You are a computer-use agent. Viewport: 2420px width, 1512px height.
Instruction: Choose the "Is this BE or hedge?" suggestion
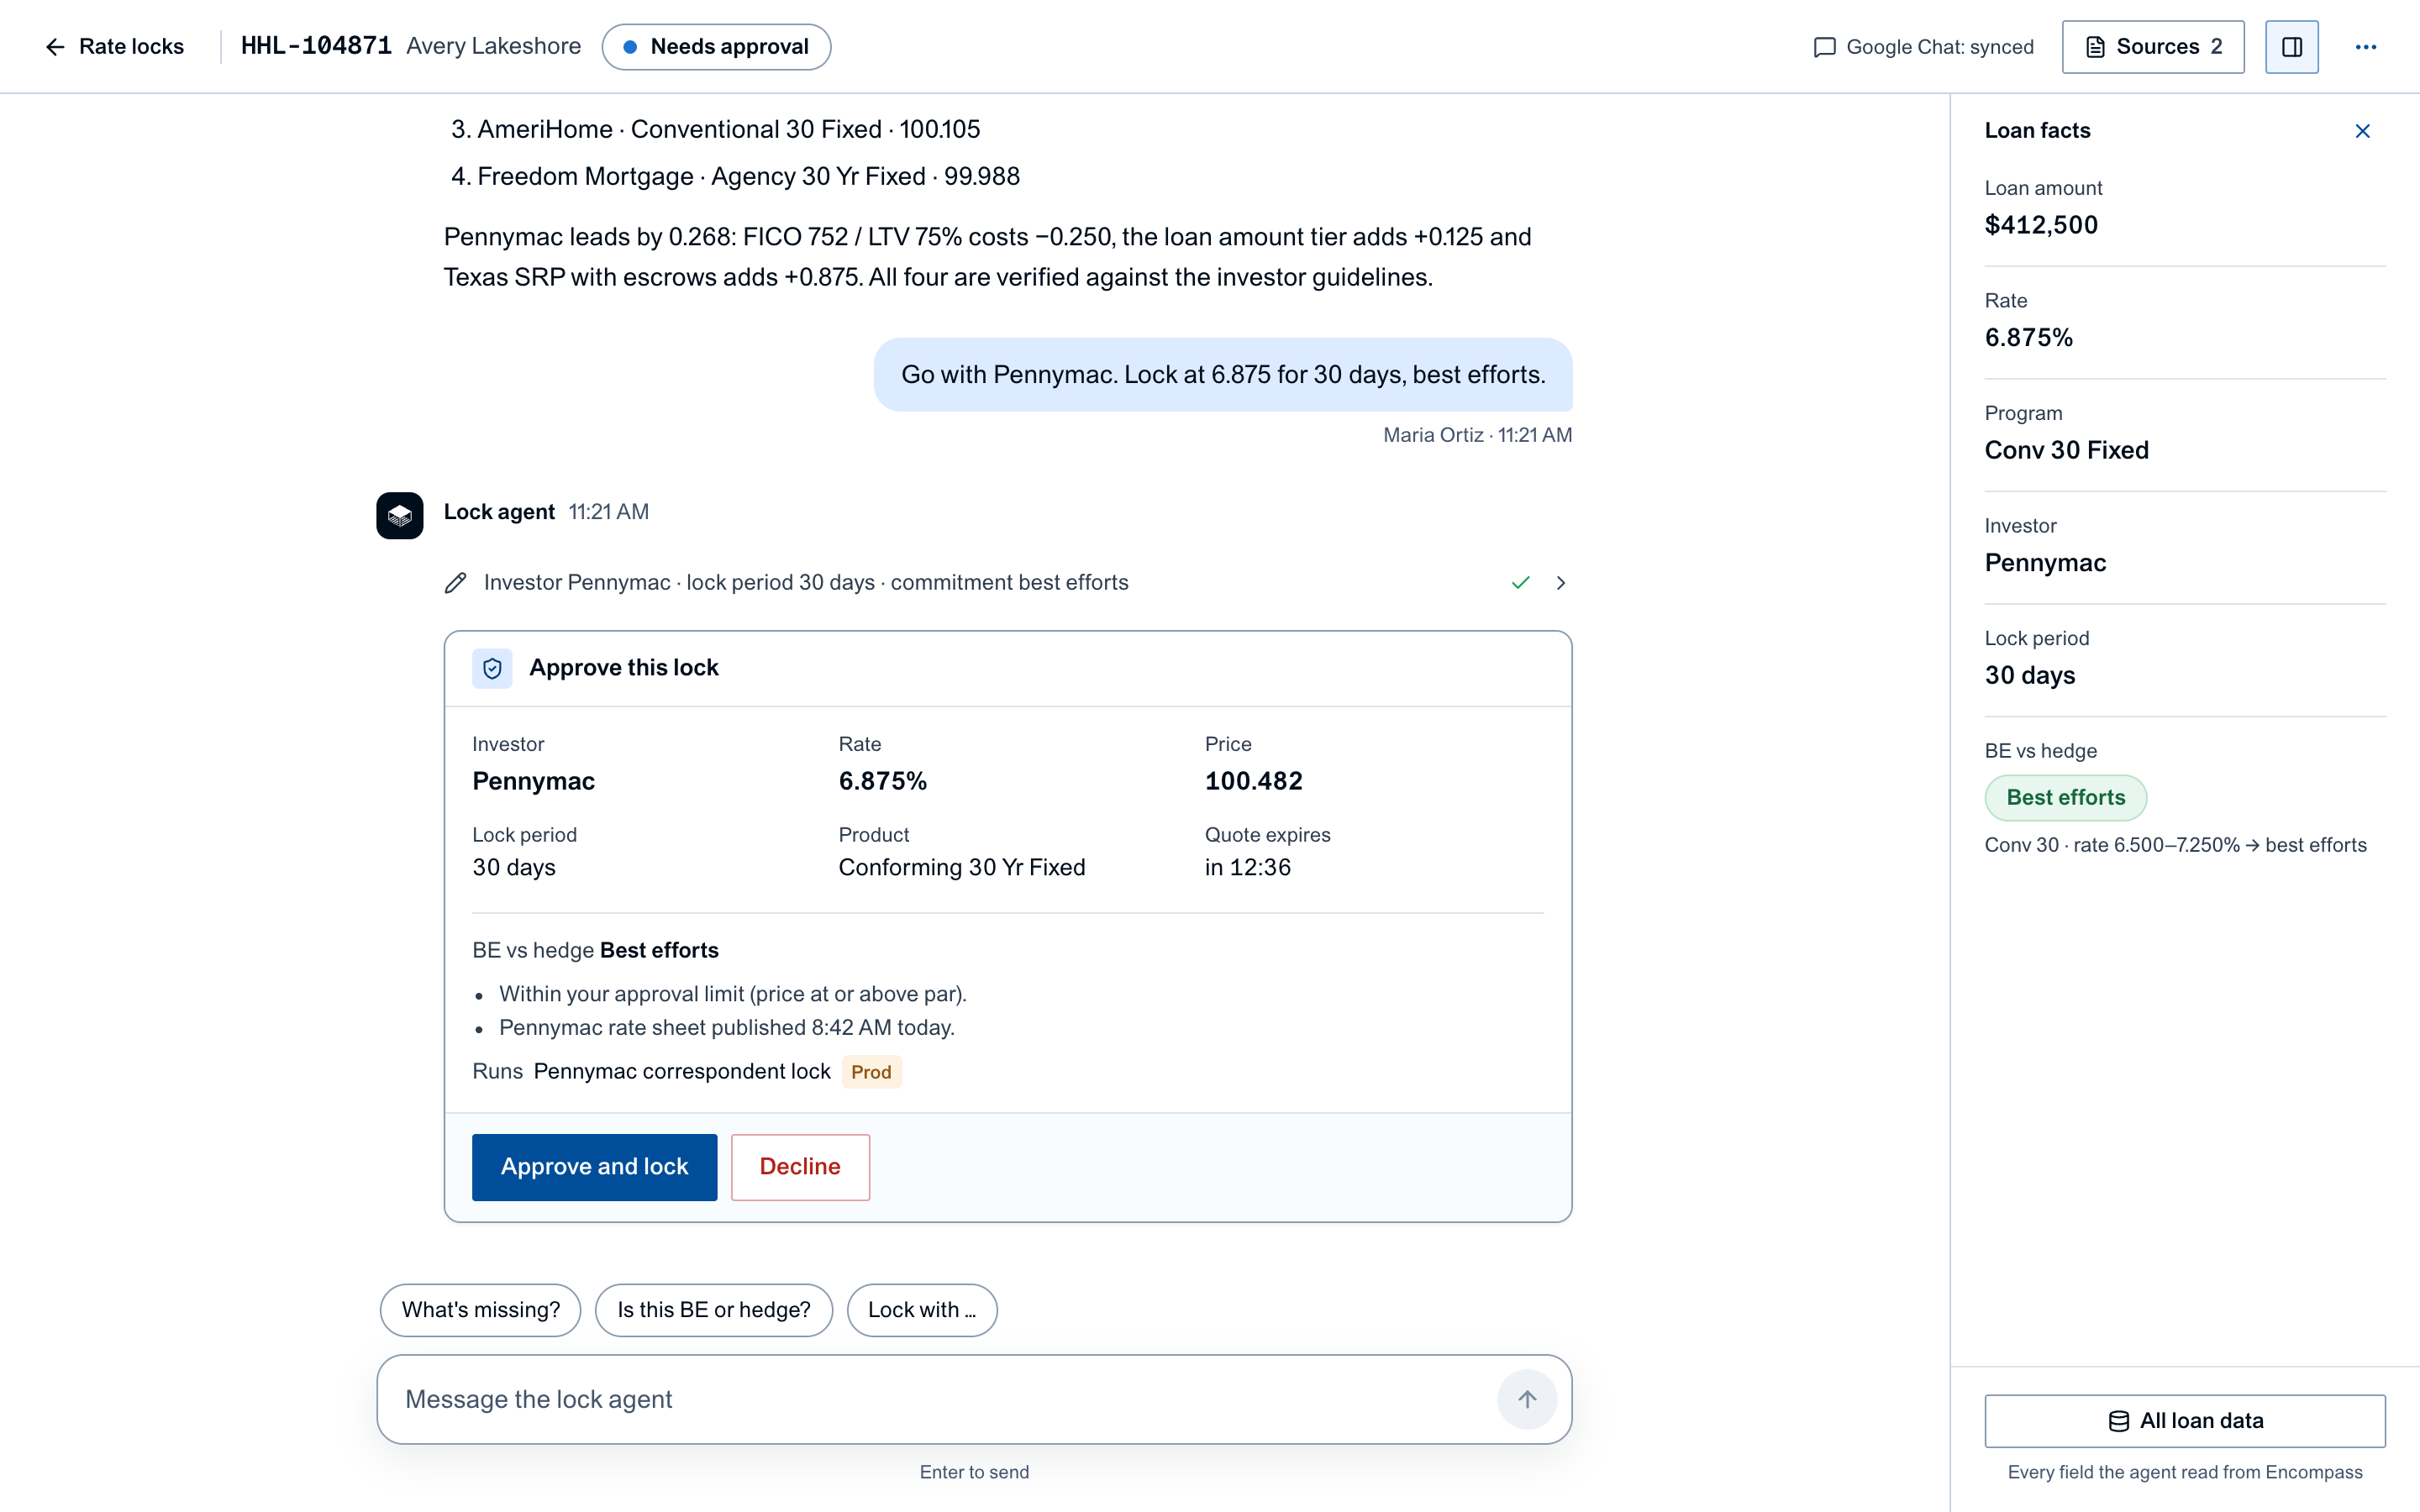click(x=714, y=1310)
